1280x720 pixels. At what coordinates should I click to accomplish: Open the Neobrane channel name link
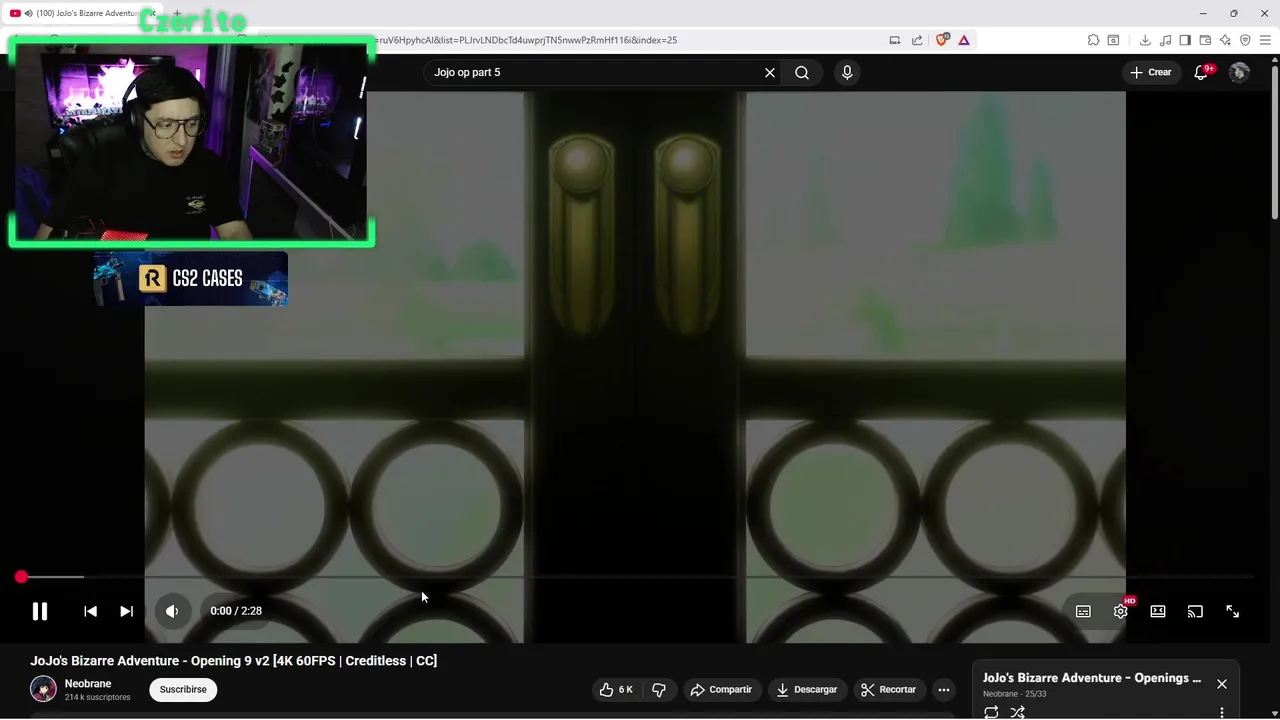point(88,684)
